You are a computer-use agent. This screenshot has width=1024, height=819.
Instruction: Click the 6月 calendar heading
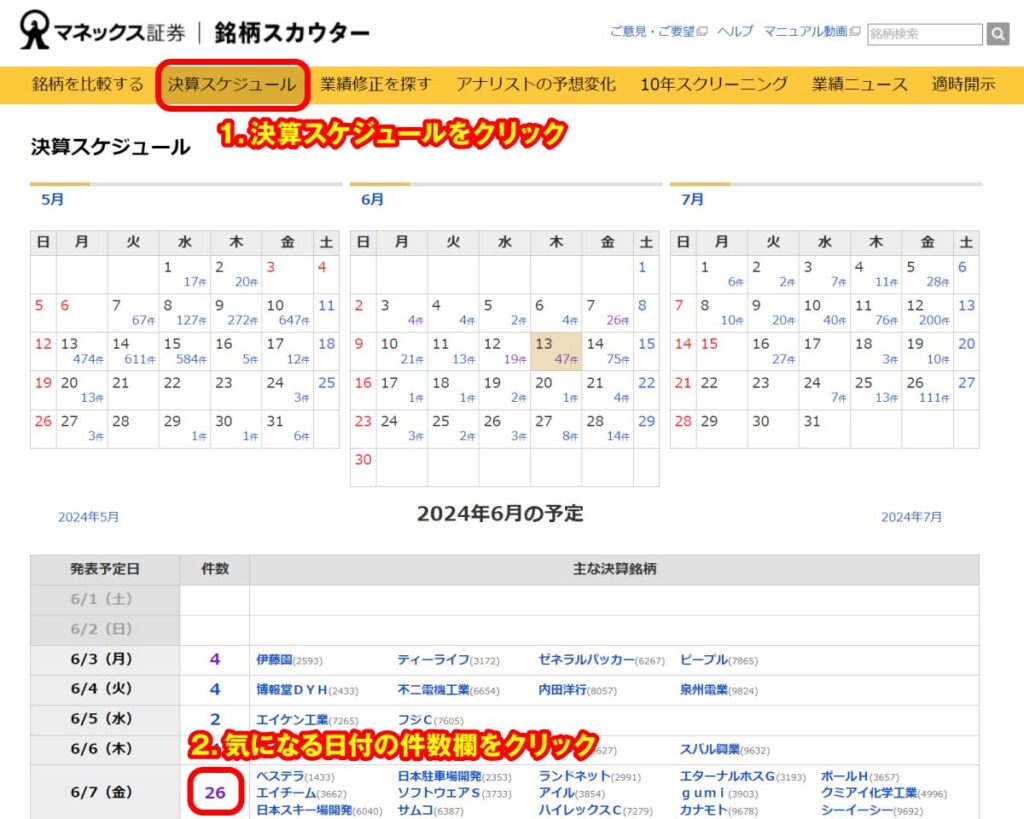pos(372,200)
